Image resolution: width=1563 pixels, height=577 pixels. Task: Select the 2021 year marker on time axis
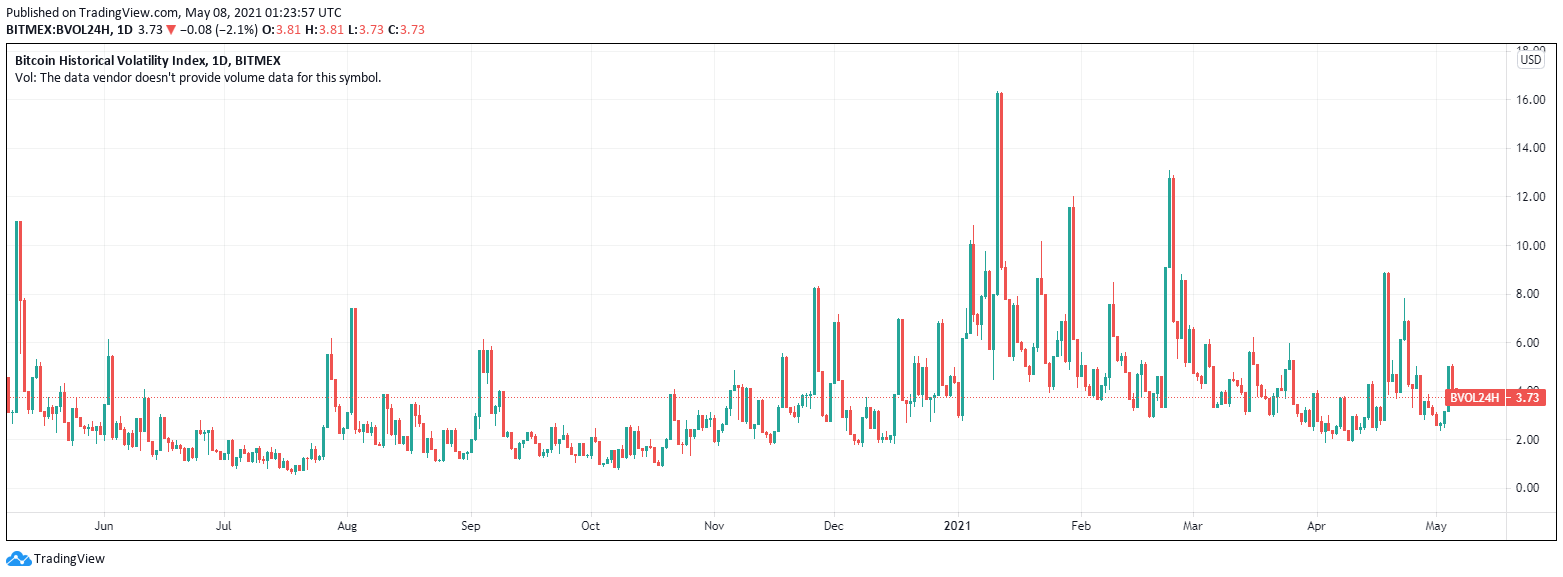(957, 525)
